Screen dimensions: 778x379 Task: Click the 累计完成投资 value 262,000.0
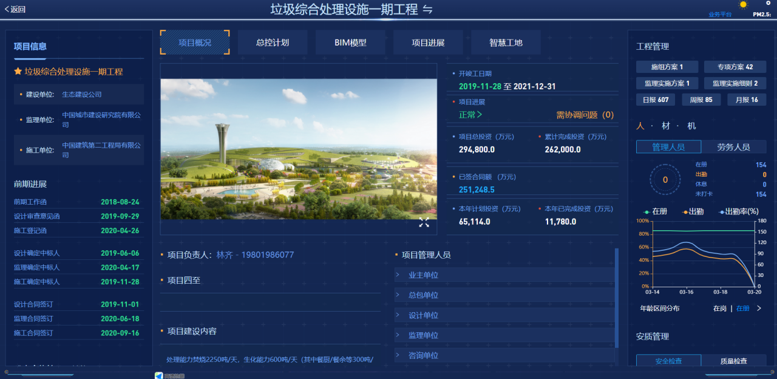click(x=563, y=149)
